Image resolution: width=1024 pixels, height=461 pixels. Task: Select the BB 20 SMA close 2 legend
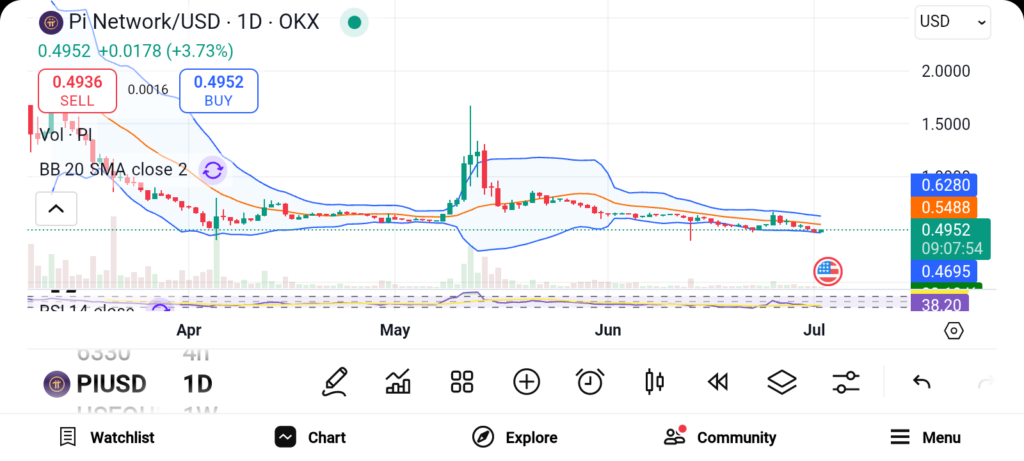point(114,170)
